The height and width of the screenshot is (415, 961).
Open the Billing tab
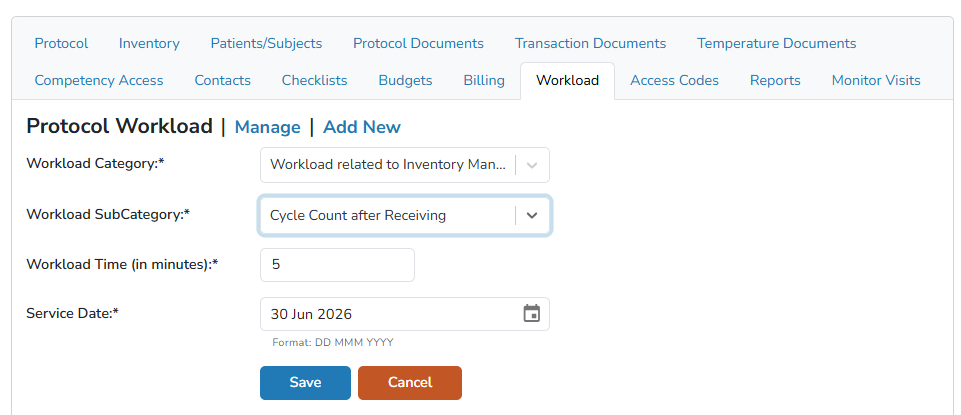point(484,80)
